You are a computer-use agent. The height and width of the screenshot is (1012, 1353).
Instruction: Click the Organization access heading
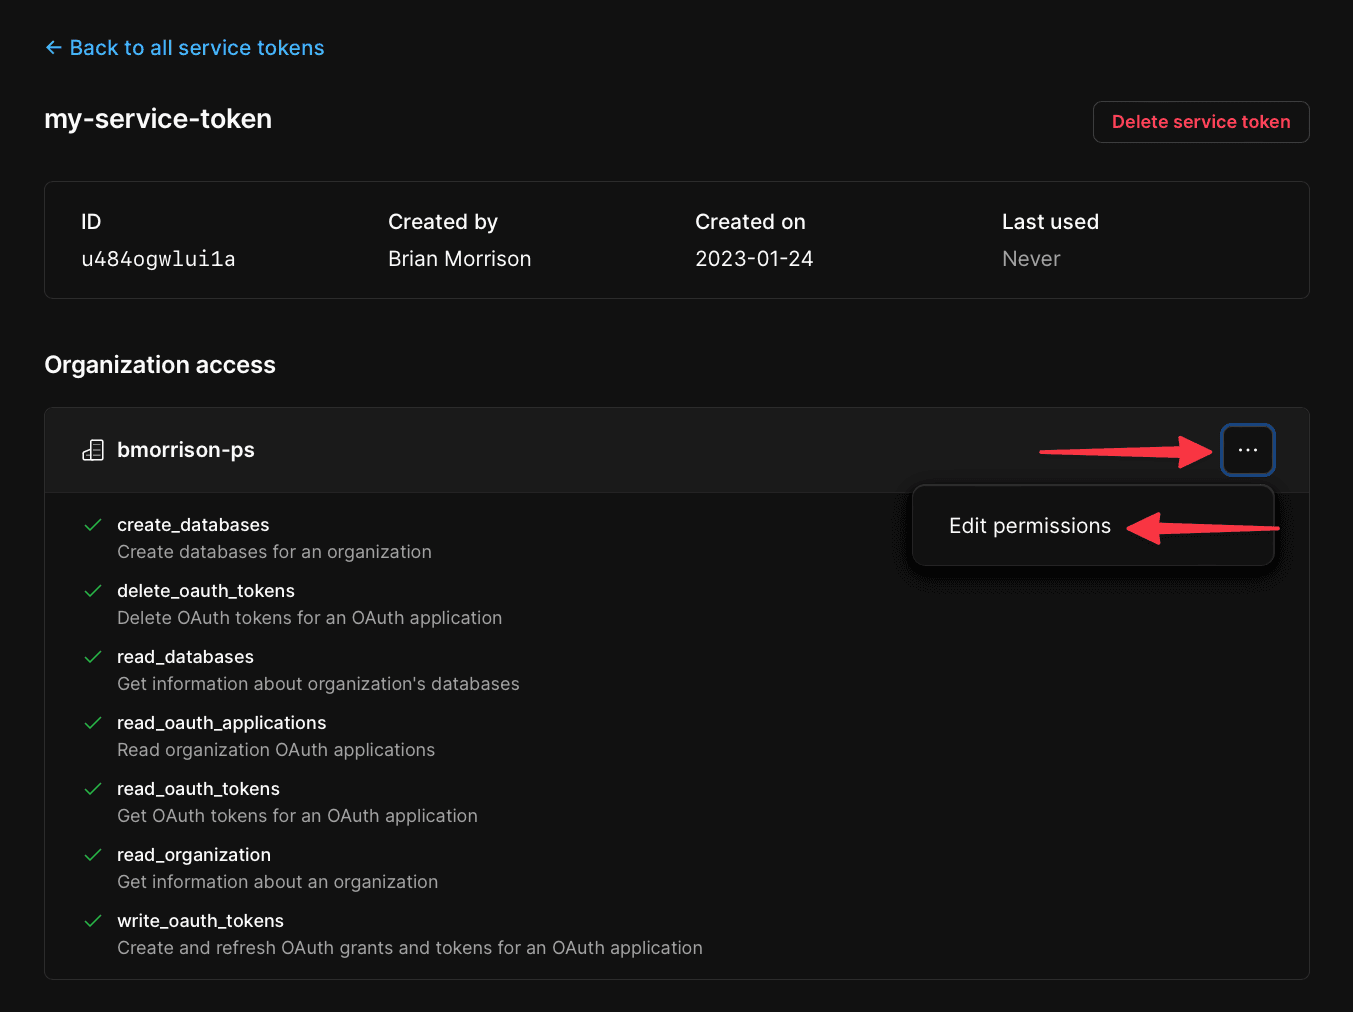(x=160, y=365)
